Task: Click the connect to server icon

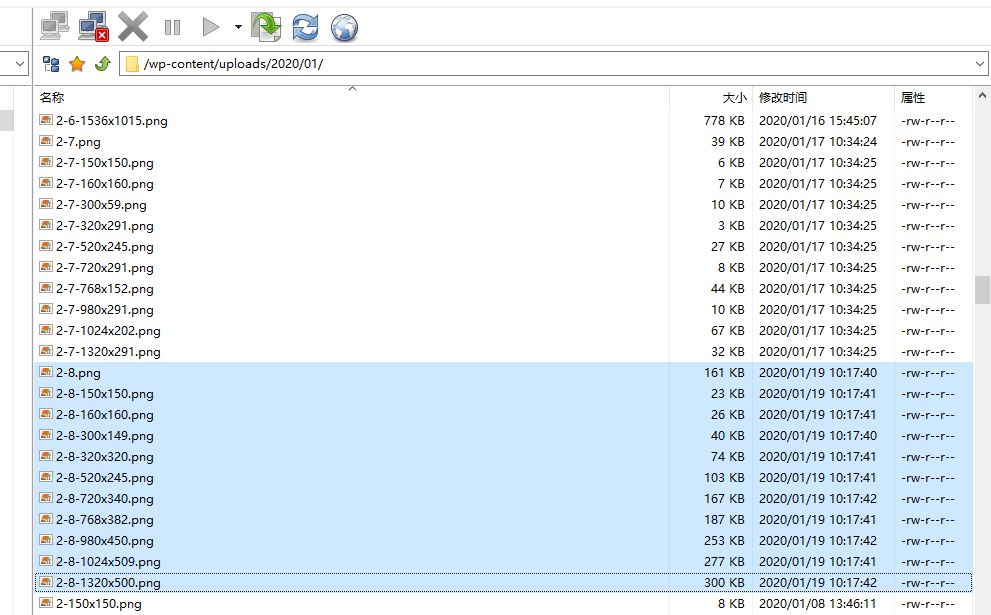Action: click(54, 26)
